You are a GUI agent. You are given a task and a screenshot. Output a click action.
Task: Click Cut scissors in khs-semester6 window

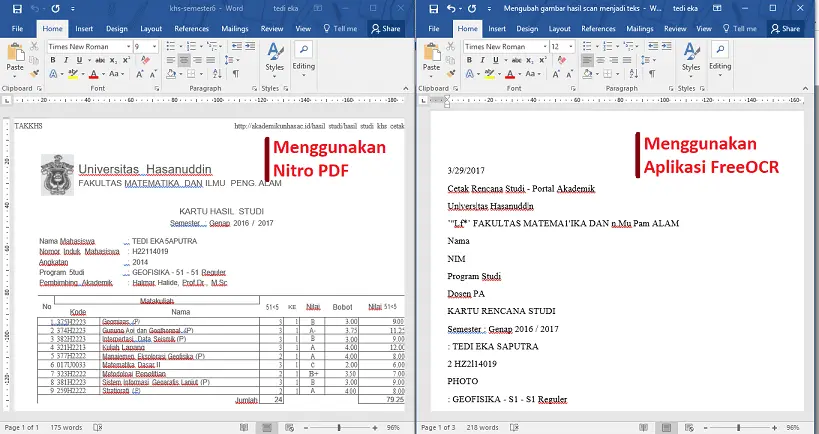pos(34,46)
